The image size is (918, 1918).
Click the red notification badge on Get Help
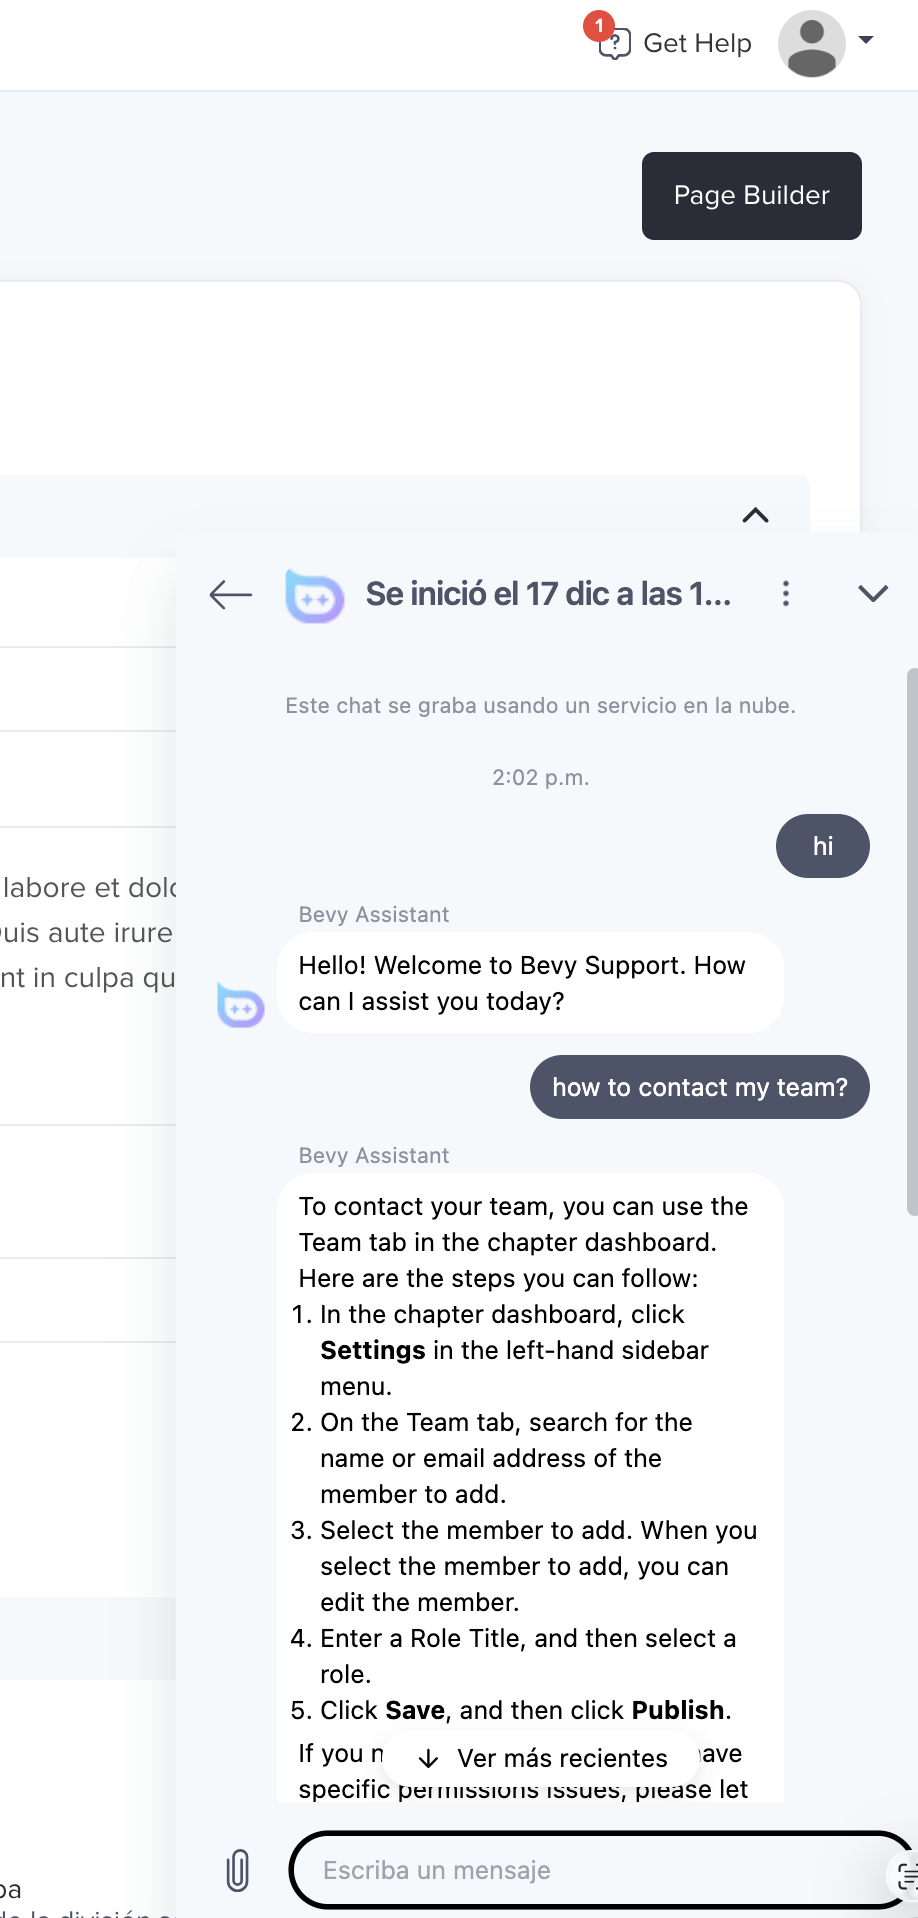point(598,25)
